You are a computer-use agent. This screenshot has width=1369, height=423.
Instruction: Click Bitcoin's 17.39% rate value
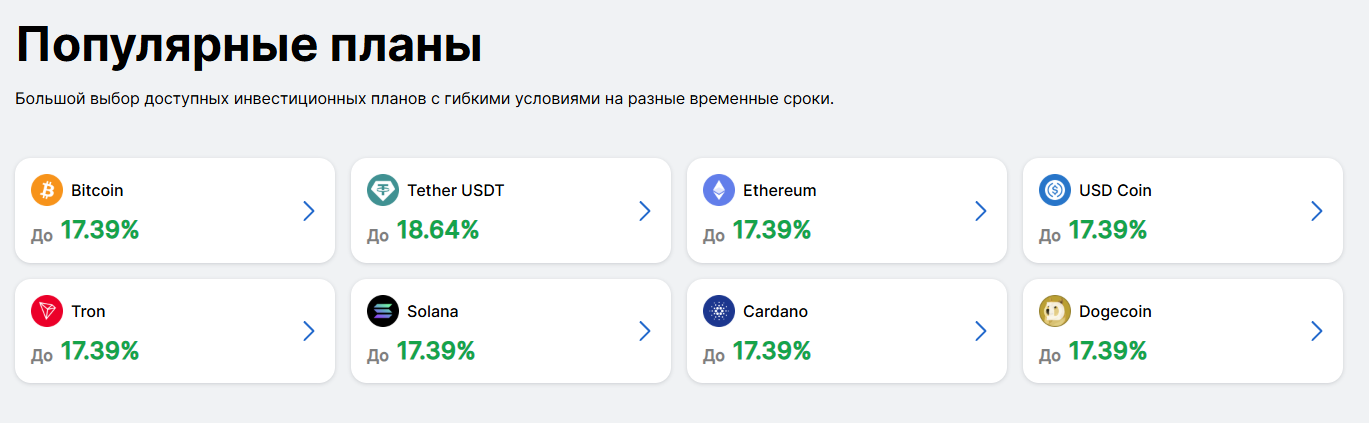tap(99, 230)
